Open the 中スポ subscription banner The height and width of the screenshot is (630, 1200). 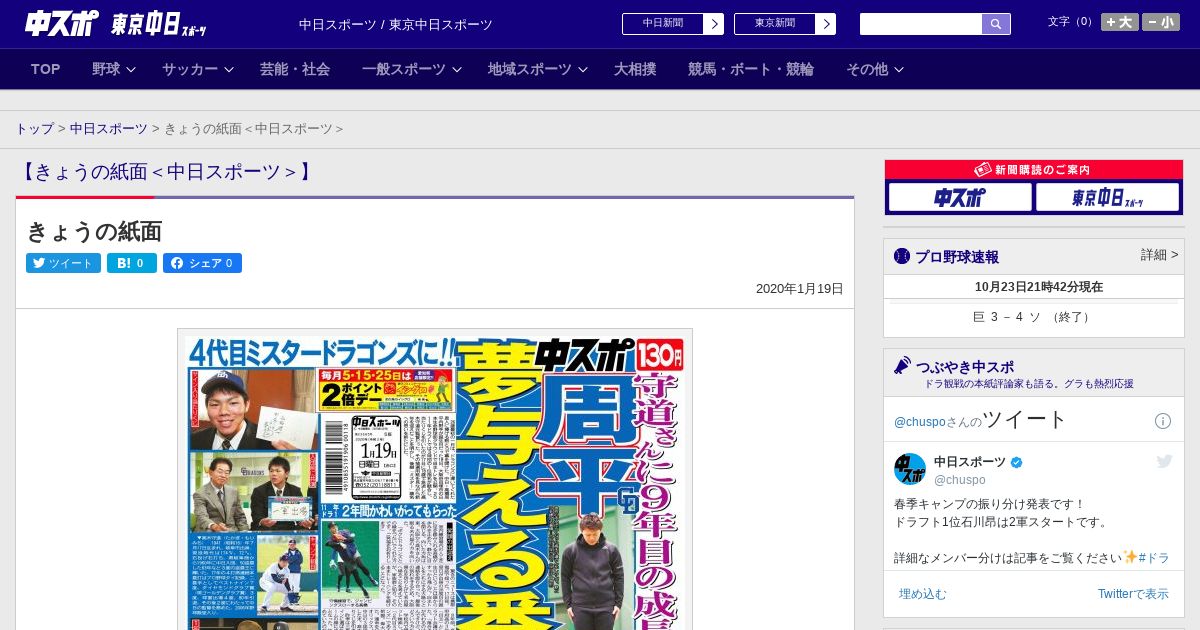960,197
